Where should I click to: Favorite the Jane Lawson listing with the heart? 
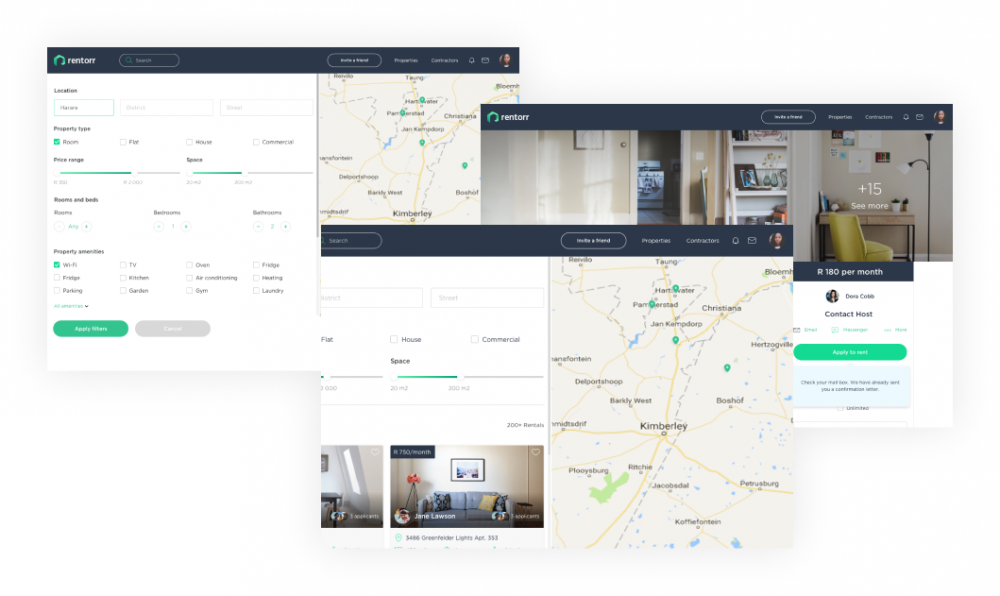pyautogui.click(x=536, y=452)
